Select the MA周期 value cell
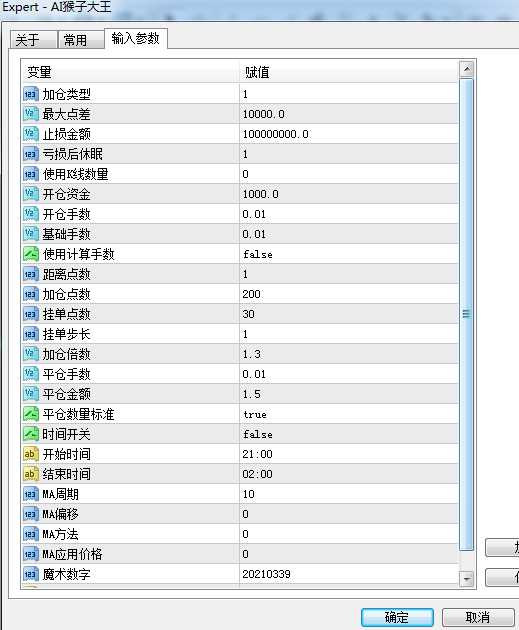 pos(348,494)
